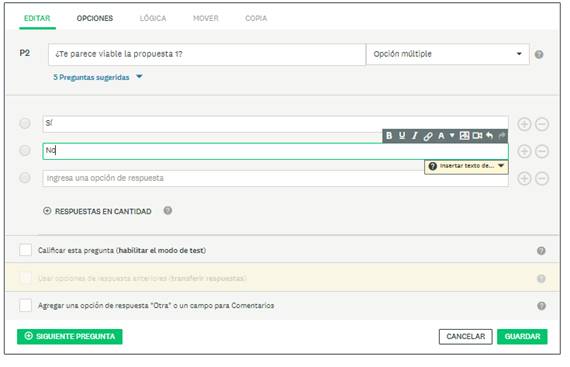Viewport: 570px width, 367px height.
Task: Insert a hyperlink from the text toolbar
Action: (428, 136)
